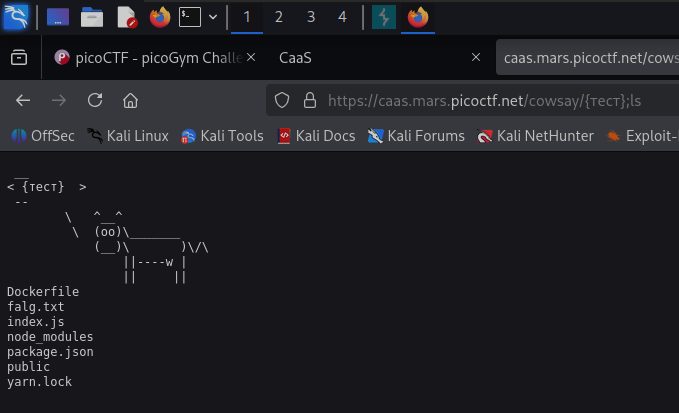
Task: Go to the Firefox home page
Action: [x=130, y=100]
